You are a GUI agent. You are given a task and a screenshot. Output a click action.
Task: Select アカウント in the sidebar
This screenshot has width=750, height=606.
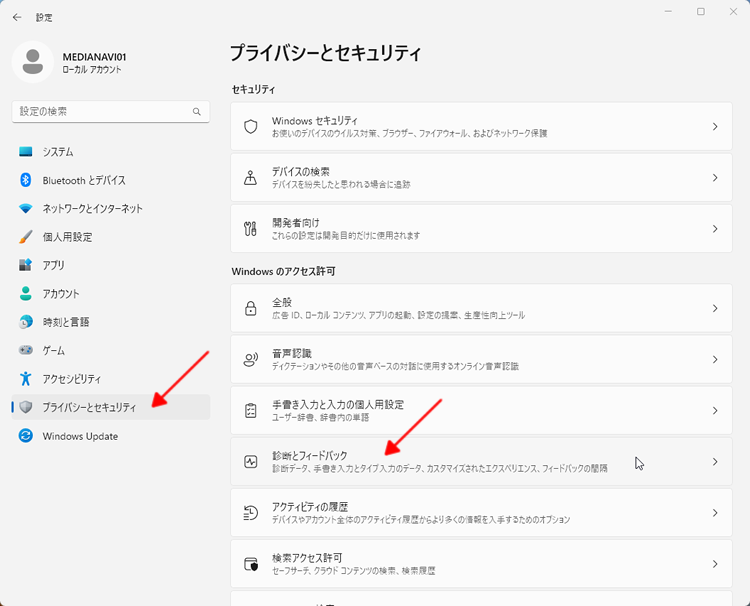tap(110, 294)
